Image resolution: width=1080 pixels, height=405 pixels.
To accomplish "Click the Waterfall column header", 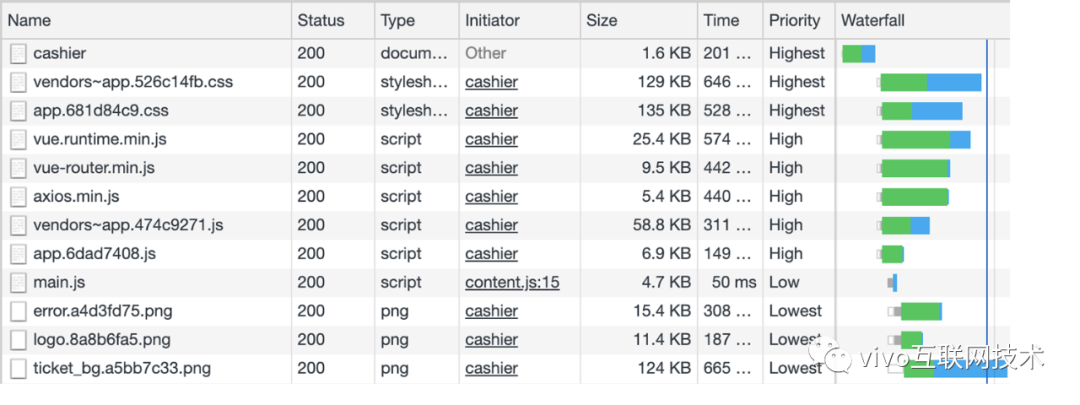I will pos(874,20).
